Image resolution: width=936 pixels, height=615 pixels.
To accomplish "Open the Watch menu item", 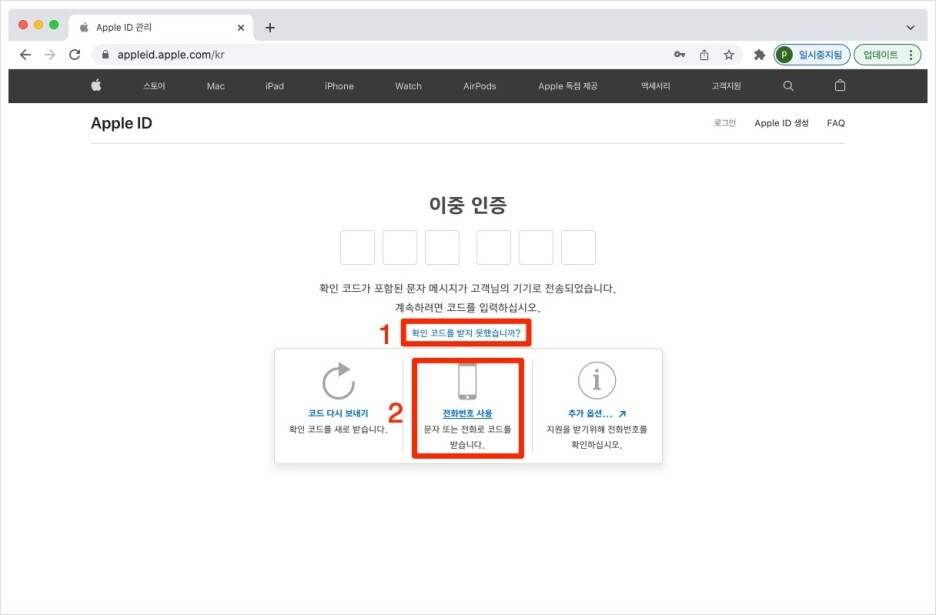I will tap(408, 86).
